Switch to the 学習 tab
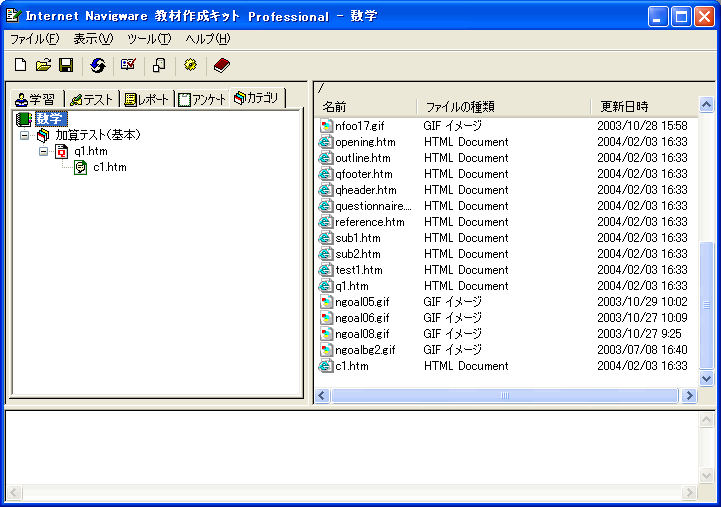721x507 pixels. (36, 99)
